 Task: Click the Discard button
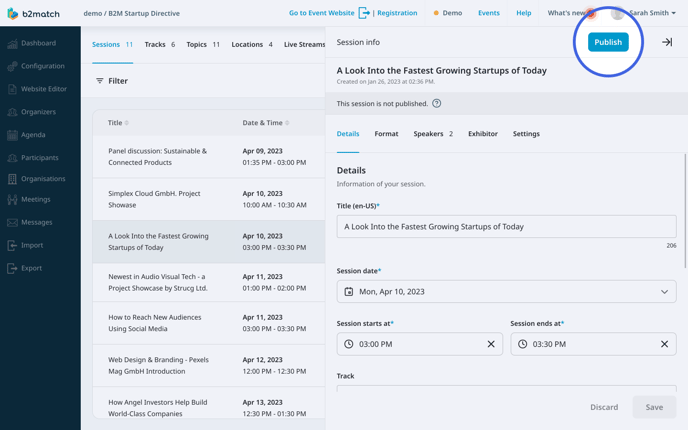[603, 407]
